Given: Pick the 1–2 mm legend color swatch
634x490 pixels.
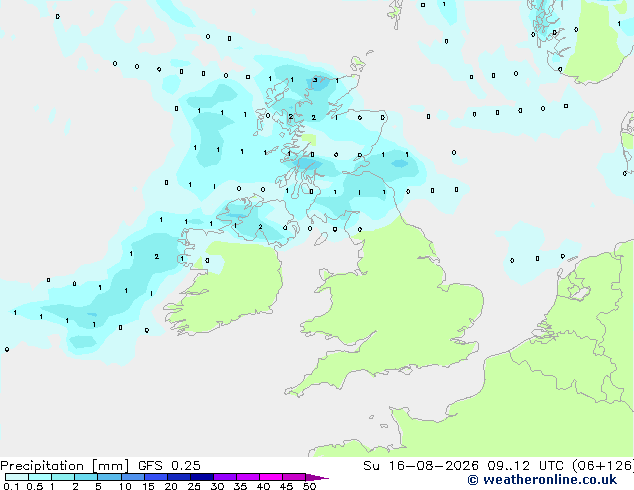Looking at the screenshot, I should 63,477.
